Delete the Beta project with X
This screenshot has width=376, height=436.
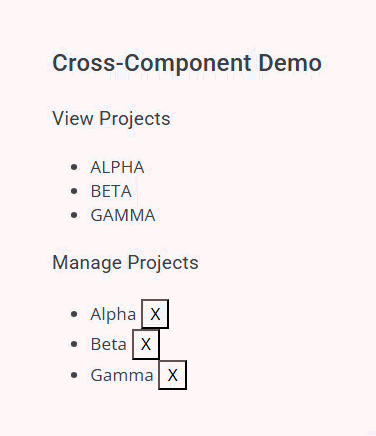point(146,344)
